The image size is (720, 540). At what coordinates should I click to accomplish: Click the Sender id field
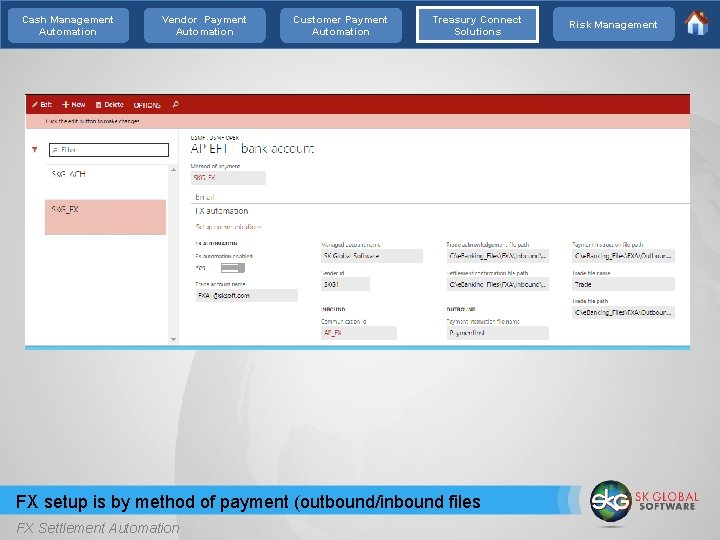(x=345, y=284)
